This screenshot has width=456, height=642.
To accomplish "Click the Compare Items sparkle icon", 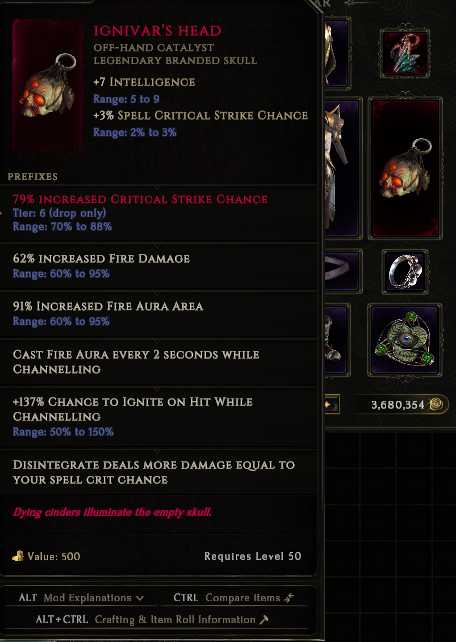I will (x=289, y=598).
